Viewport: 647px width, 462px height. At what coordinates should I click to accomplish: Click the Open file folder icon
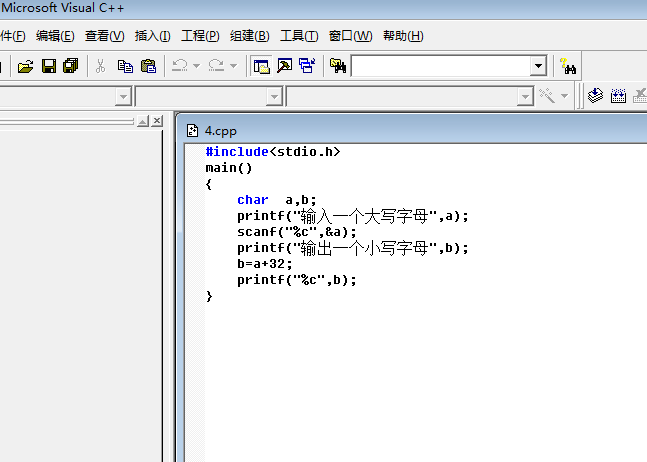click(x=25, y=66)
